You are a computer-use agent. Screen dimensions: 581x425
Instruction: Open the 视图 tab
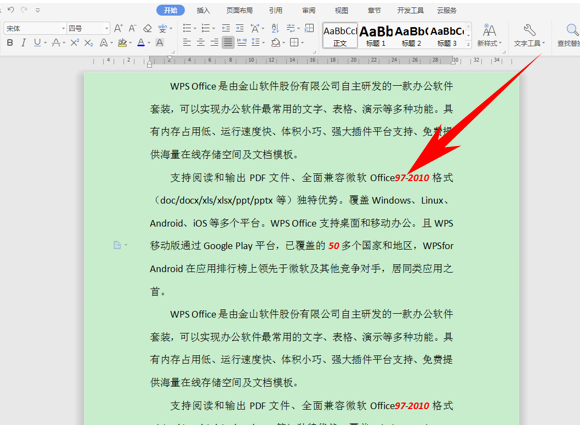point(341,10)
